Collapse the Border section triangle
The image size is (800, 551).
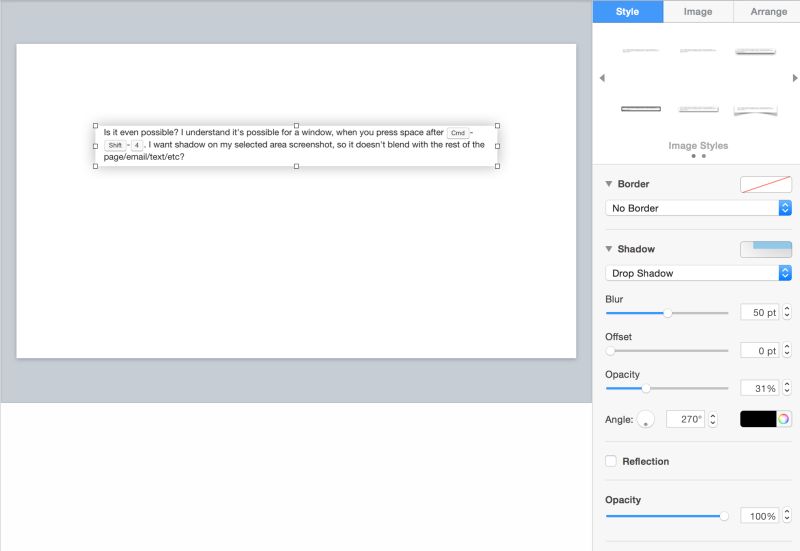coord(609,184)
